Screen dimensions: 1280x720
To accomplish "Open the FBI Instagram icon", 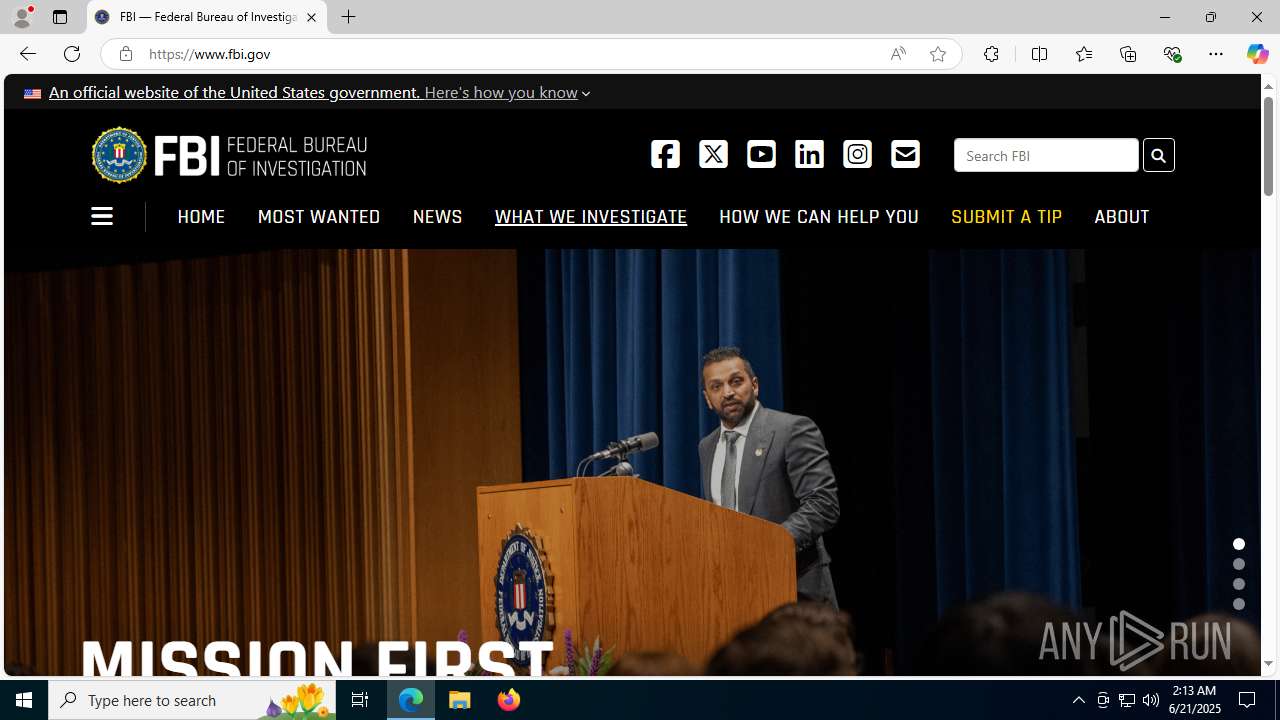I will click(x=857, y=154).
